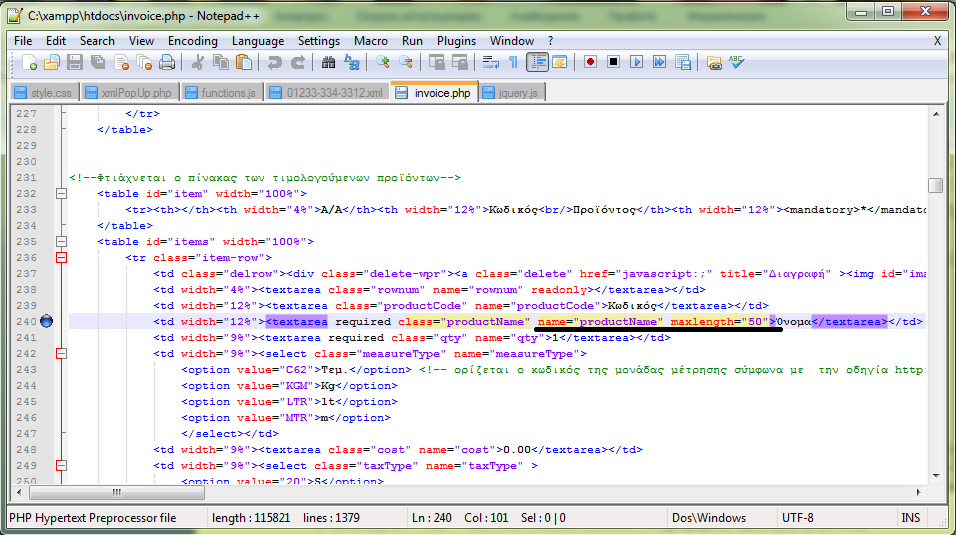Switch to the 01233-334-3312.xml tab

click(x=328, y=93)
